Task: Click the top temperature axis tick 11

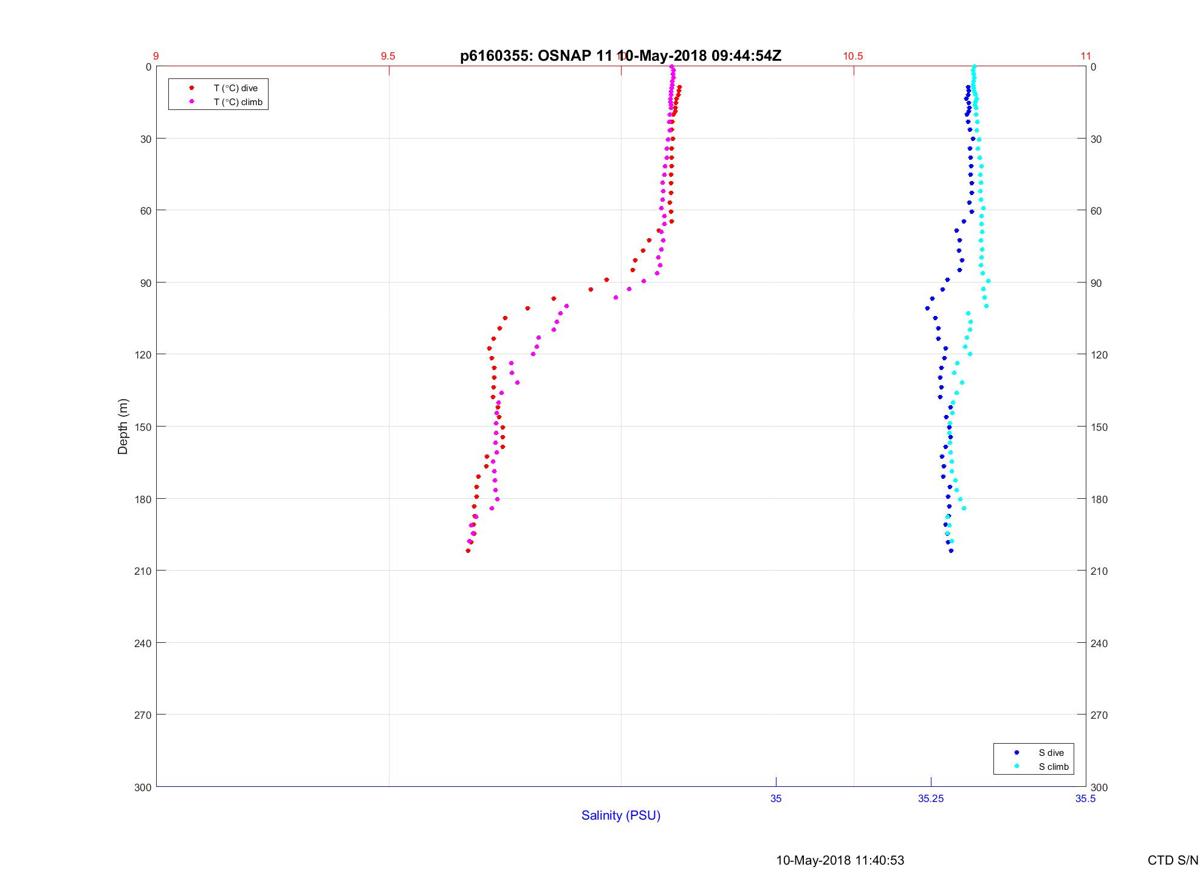Action: point(1085,56)
